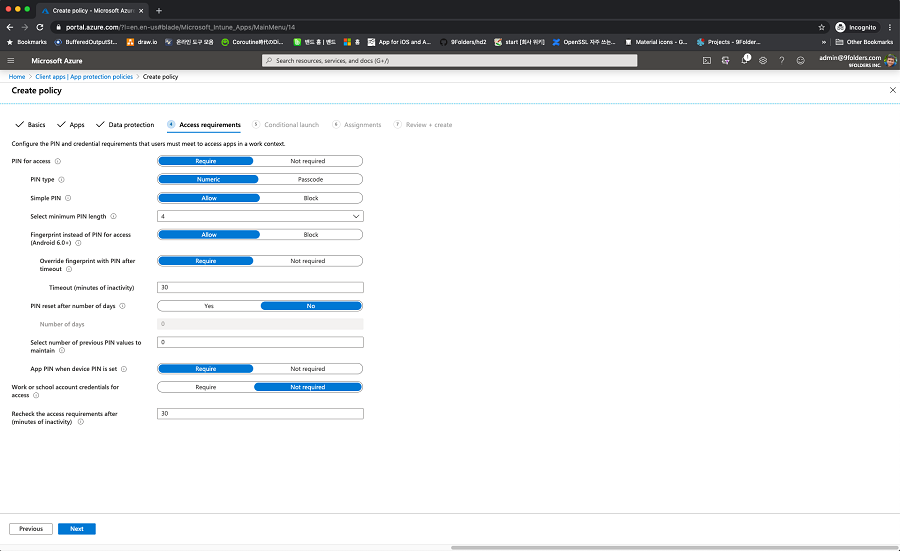Show info tooltip for Simple PIN
The height and width of the screenshot is (551, 900).
[68, 198]
